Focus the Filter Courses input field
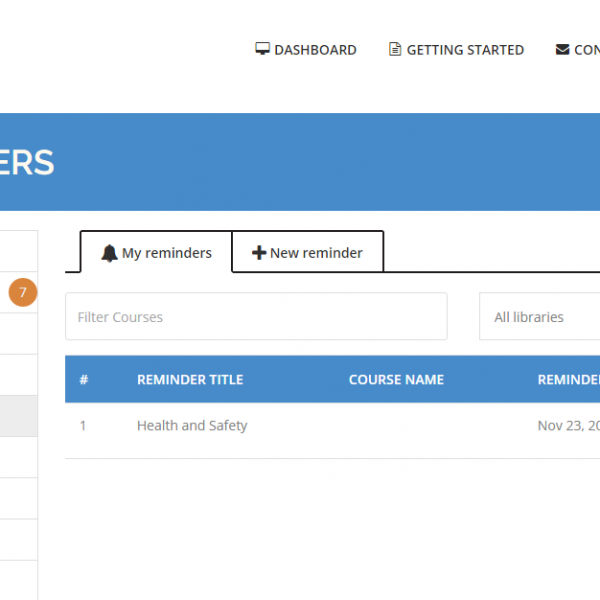 (256, 317)
